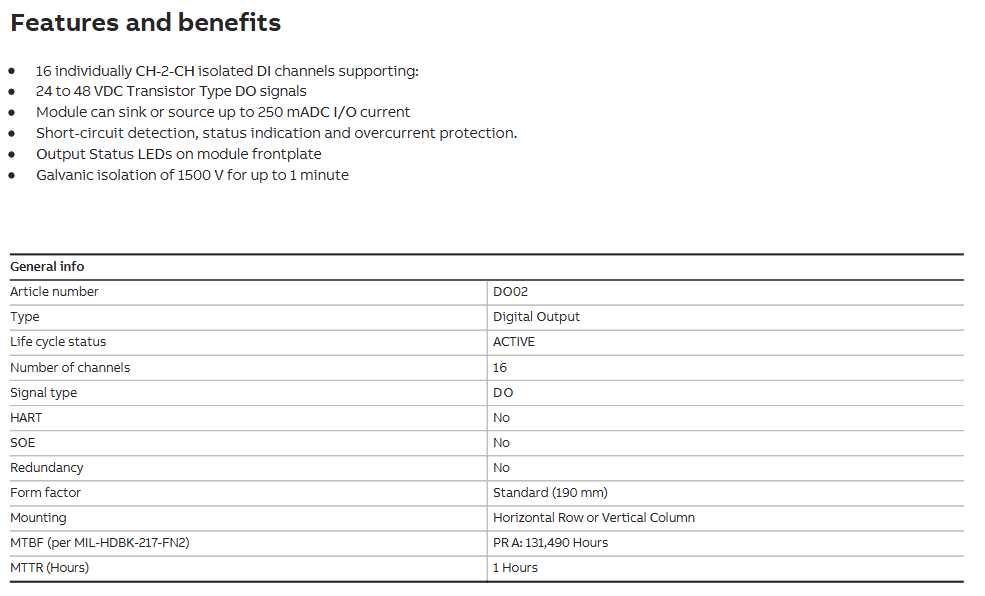The image size is (985, 596).
Task: Click the MTBF (per MIL-HDBK-217-FN2) label
Action: 100,543
